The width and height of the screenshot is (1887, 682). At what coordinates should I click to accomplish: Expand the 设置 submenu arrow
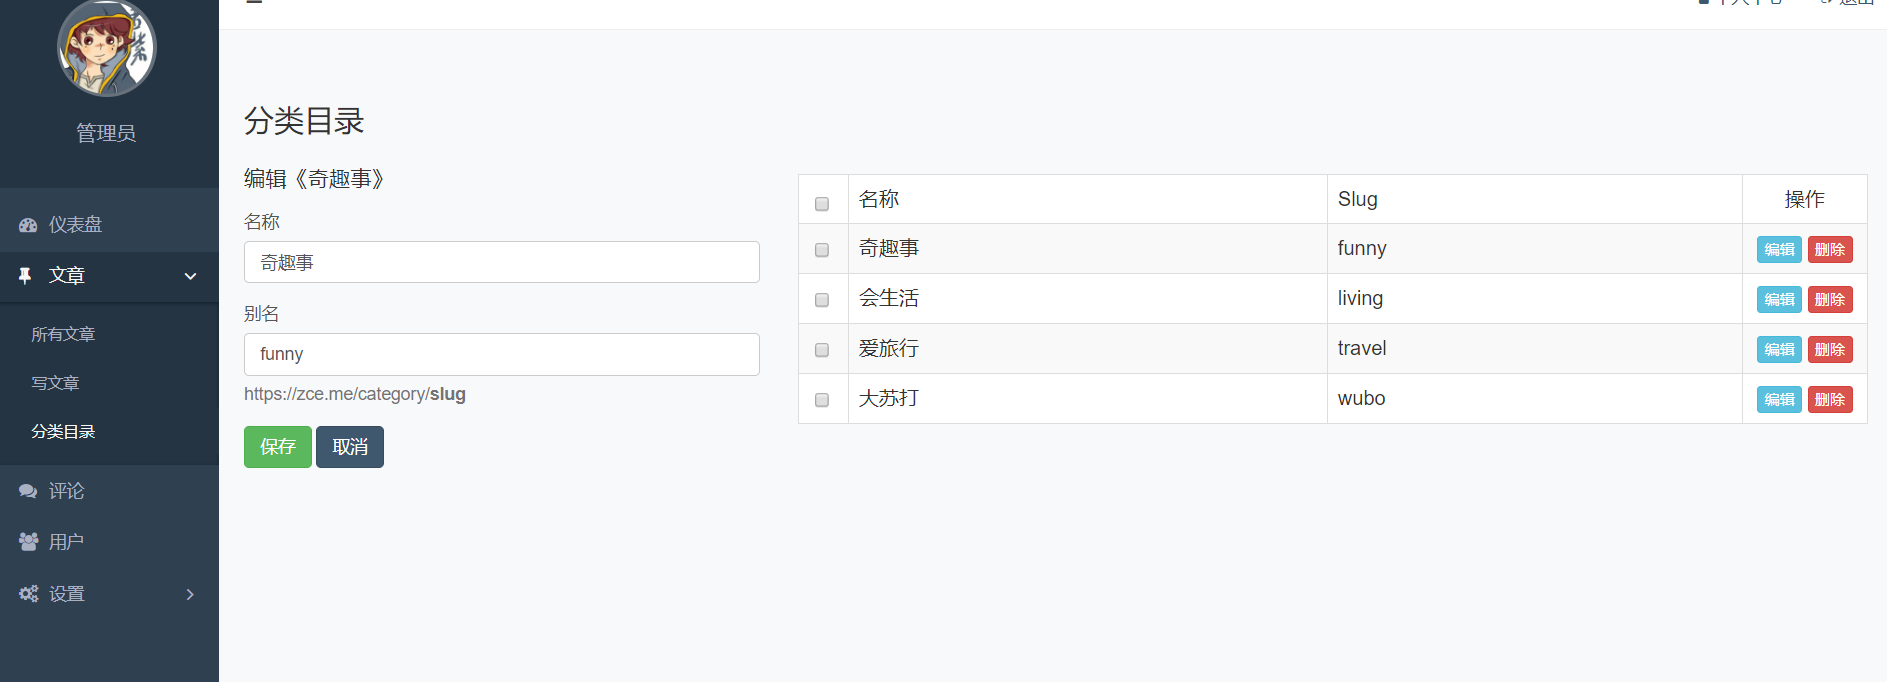click(190, 594)
